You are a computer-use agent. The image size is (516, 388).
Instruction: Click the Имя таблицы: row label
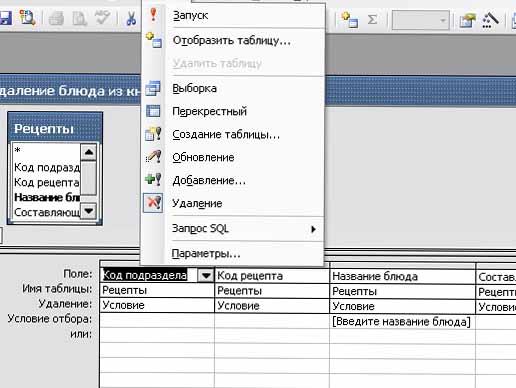click(57, 288)
